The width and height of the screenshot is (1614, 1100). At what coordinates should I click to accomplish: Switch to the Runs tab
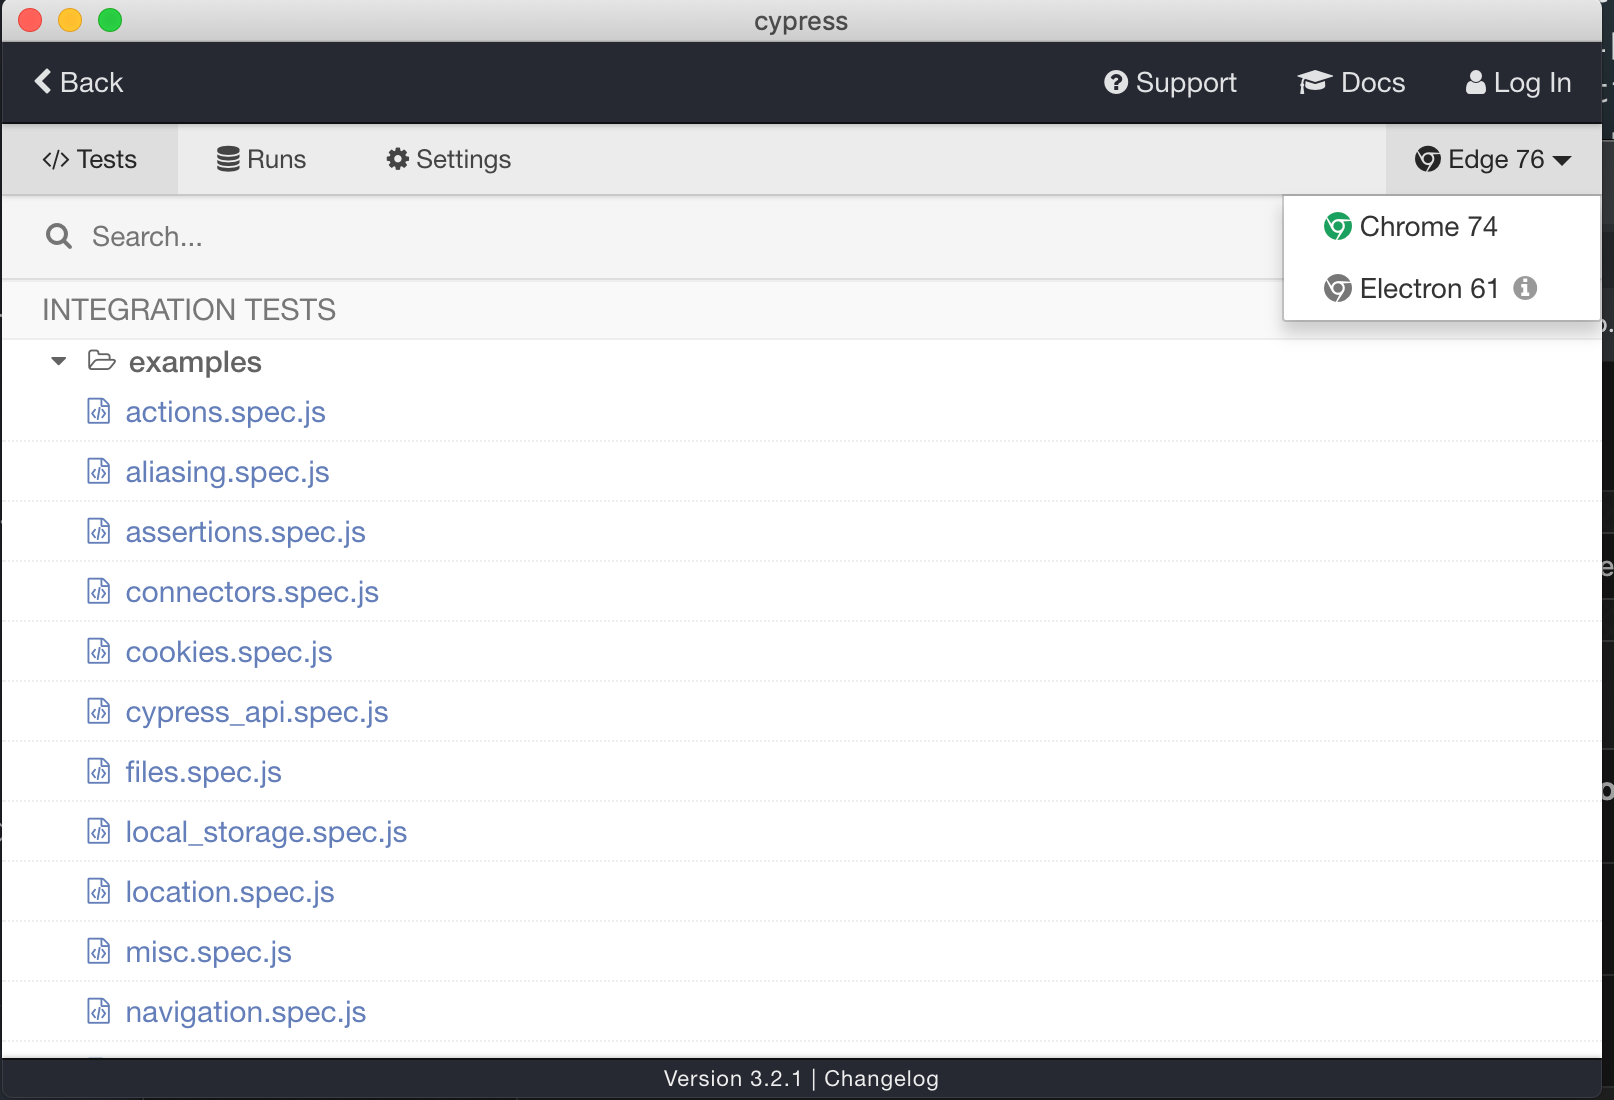261,159
